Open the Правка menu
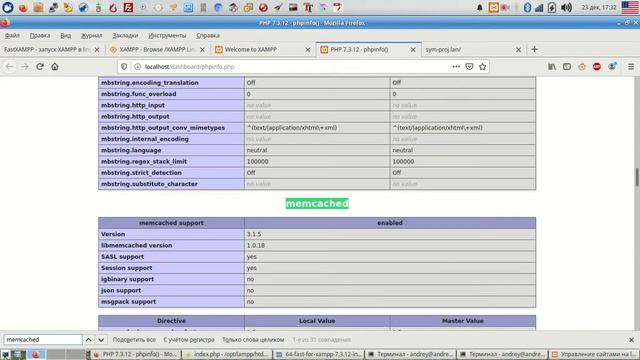This screenshot has width=640, height=360. (x=40, y=36)
